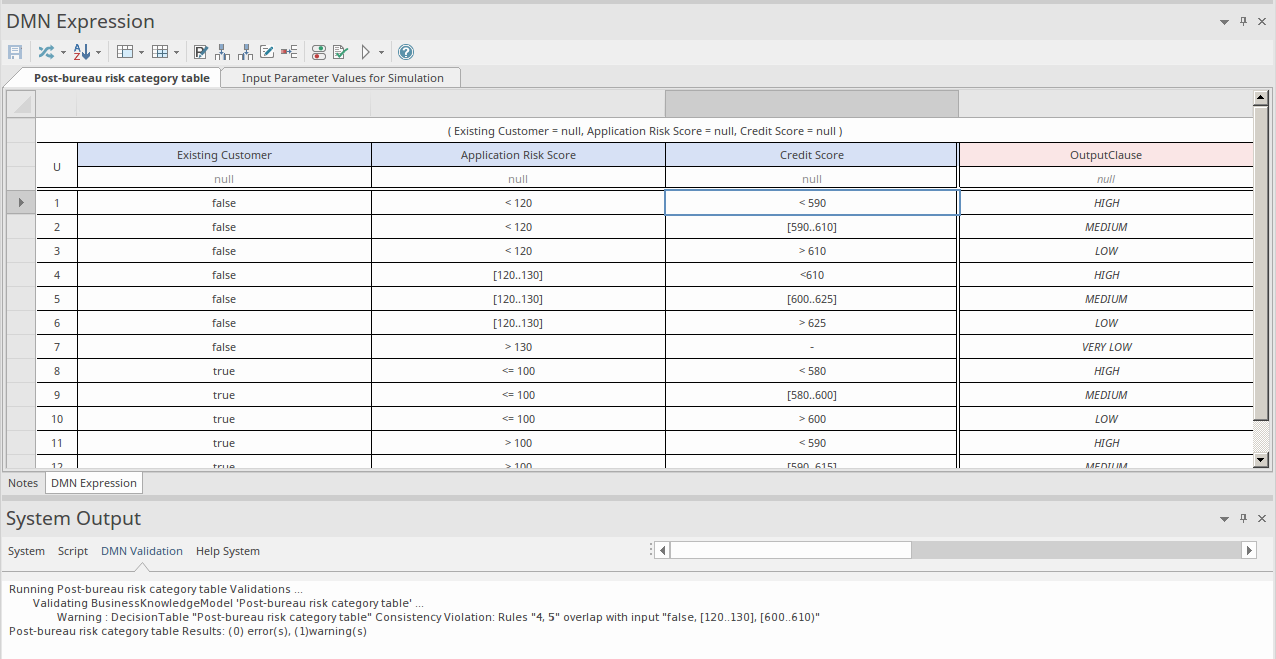Switch to Input Parameter Values for Simulation tab
The image size is (1276, 659).
[x=342, y=78]
